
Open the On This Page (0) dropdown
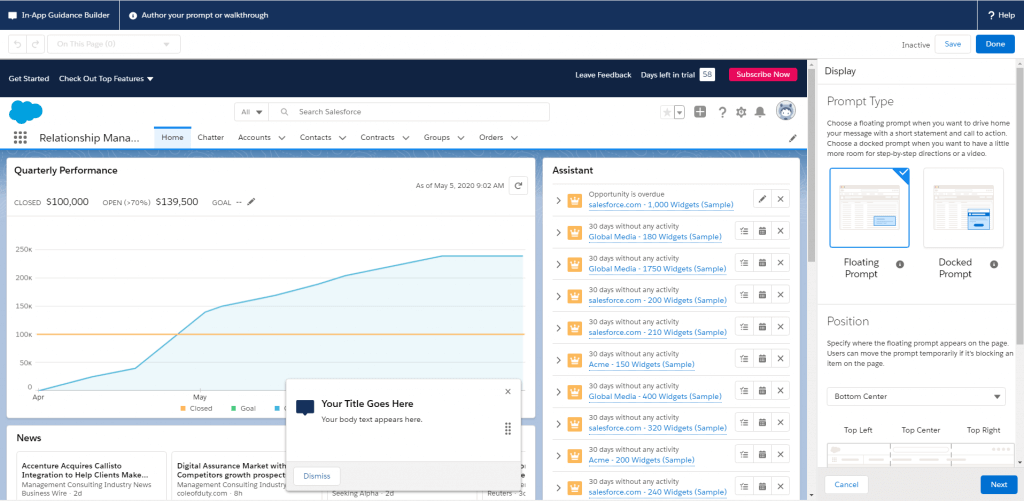point(114,44)
